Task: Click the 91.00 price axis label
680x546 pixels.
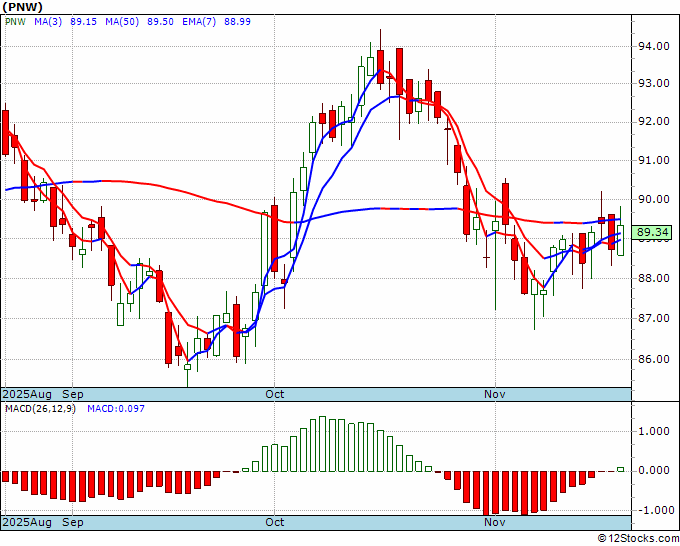Action: click(x=653, y=160)
